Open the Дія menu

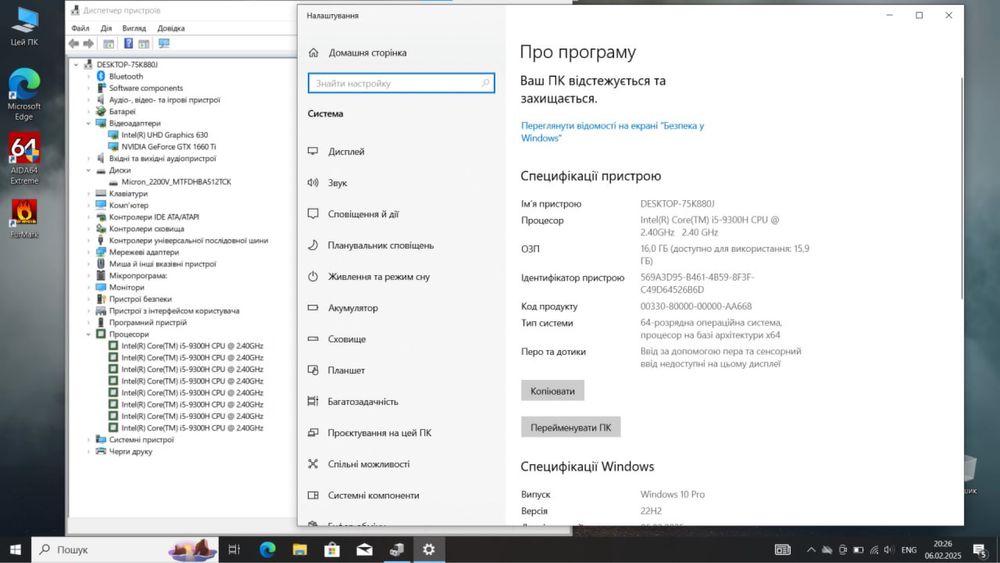106,28
